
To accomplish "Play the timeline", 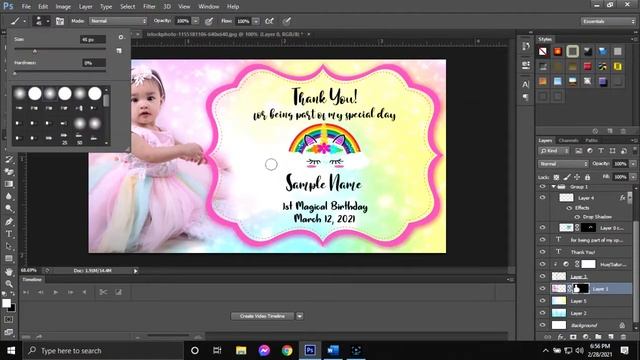I will [55, 292].
